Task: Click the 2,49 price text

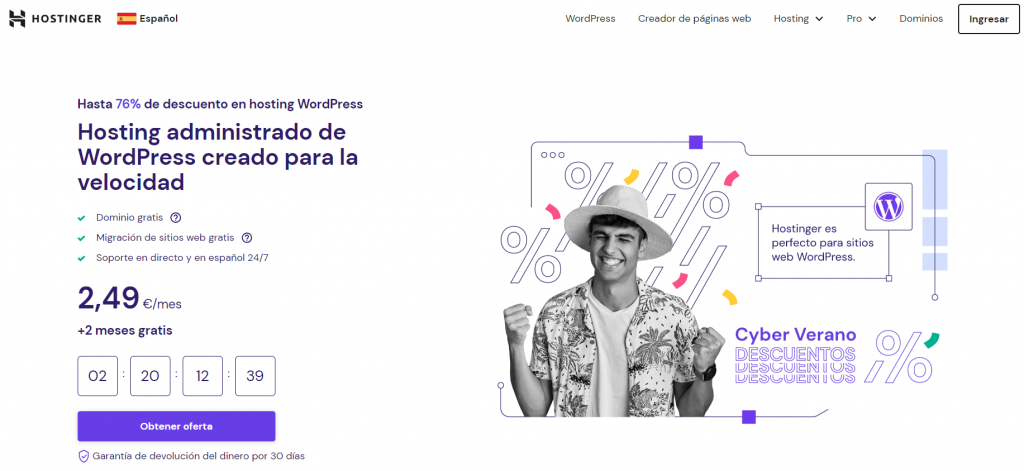Action: click(x=108, y=298)
